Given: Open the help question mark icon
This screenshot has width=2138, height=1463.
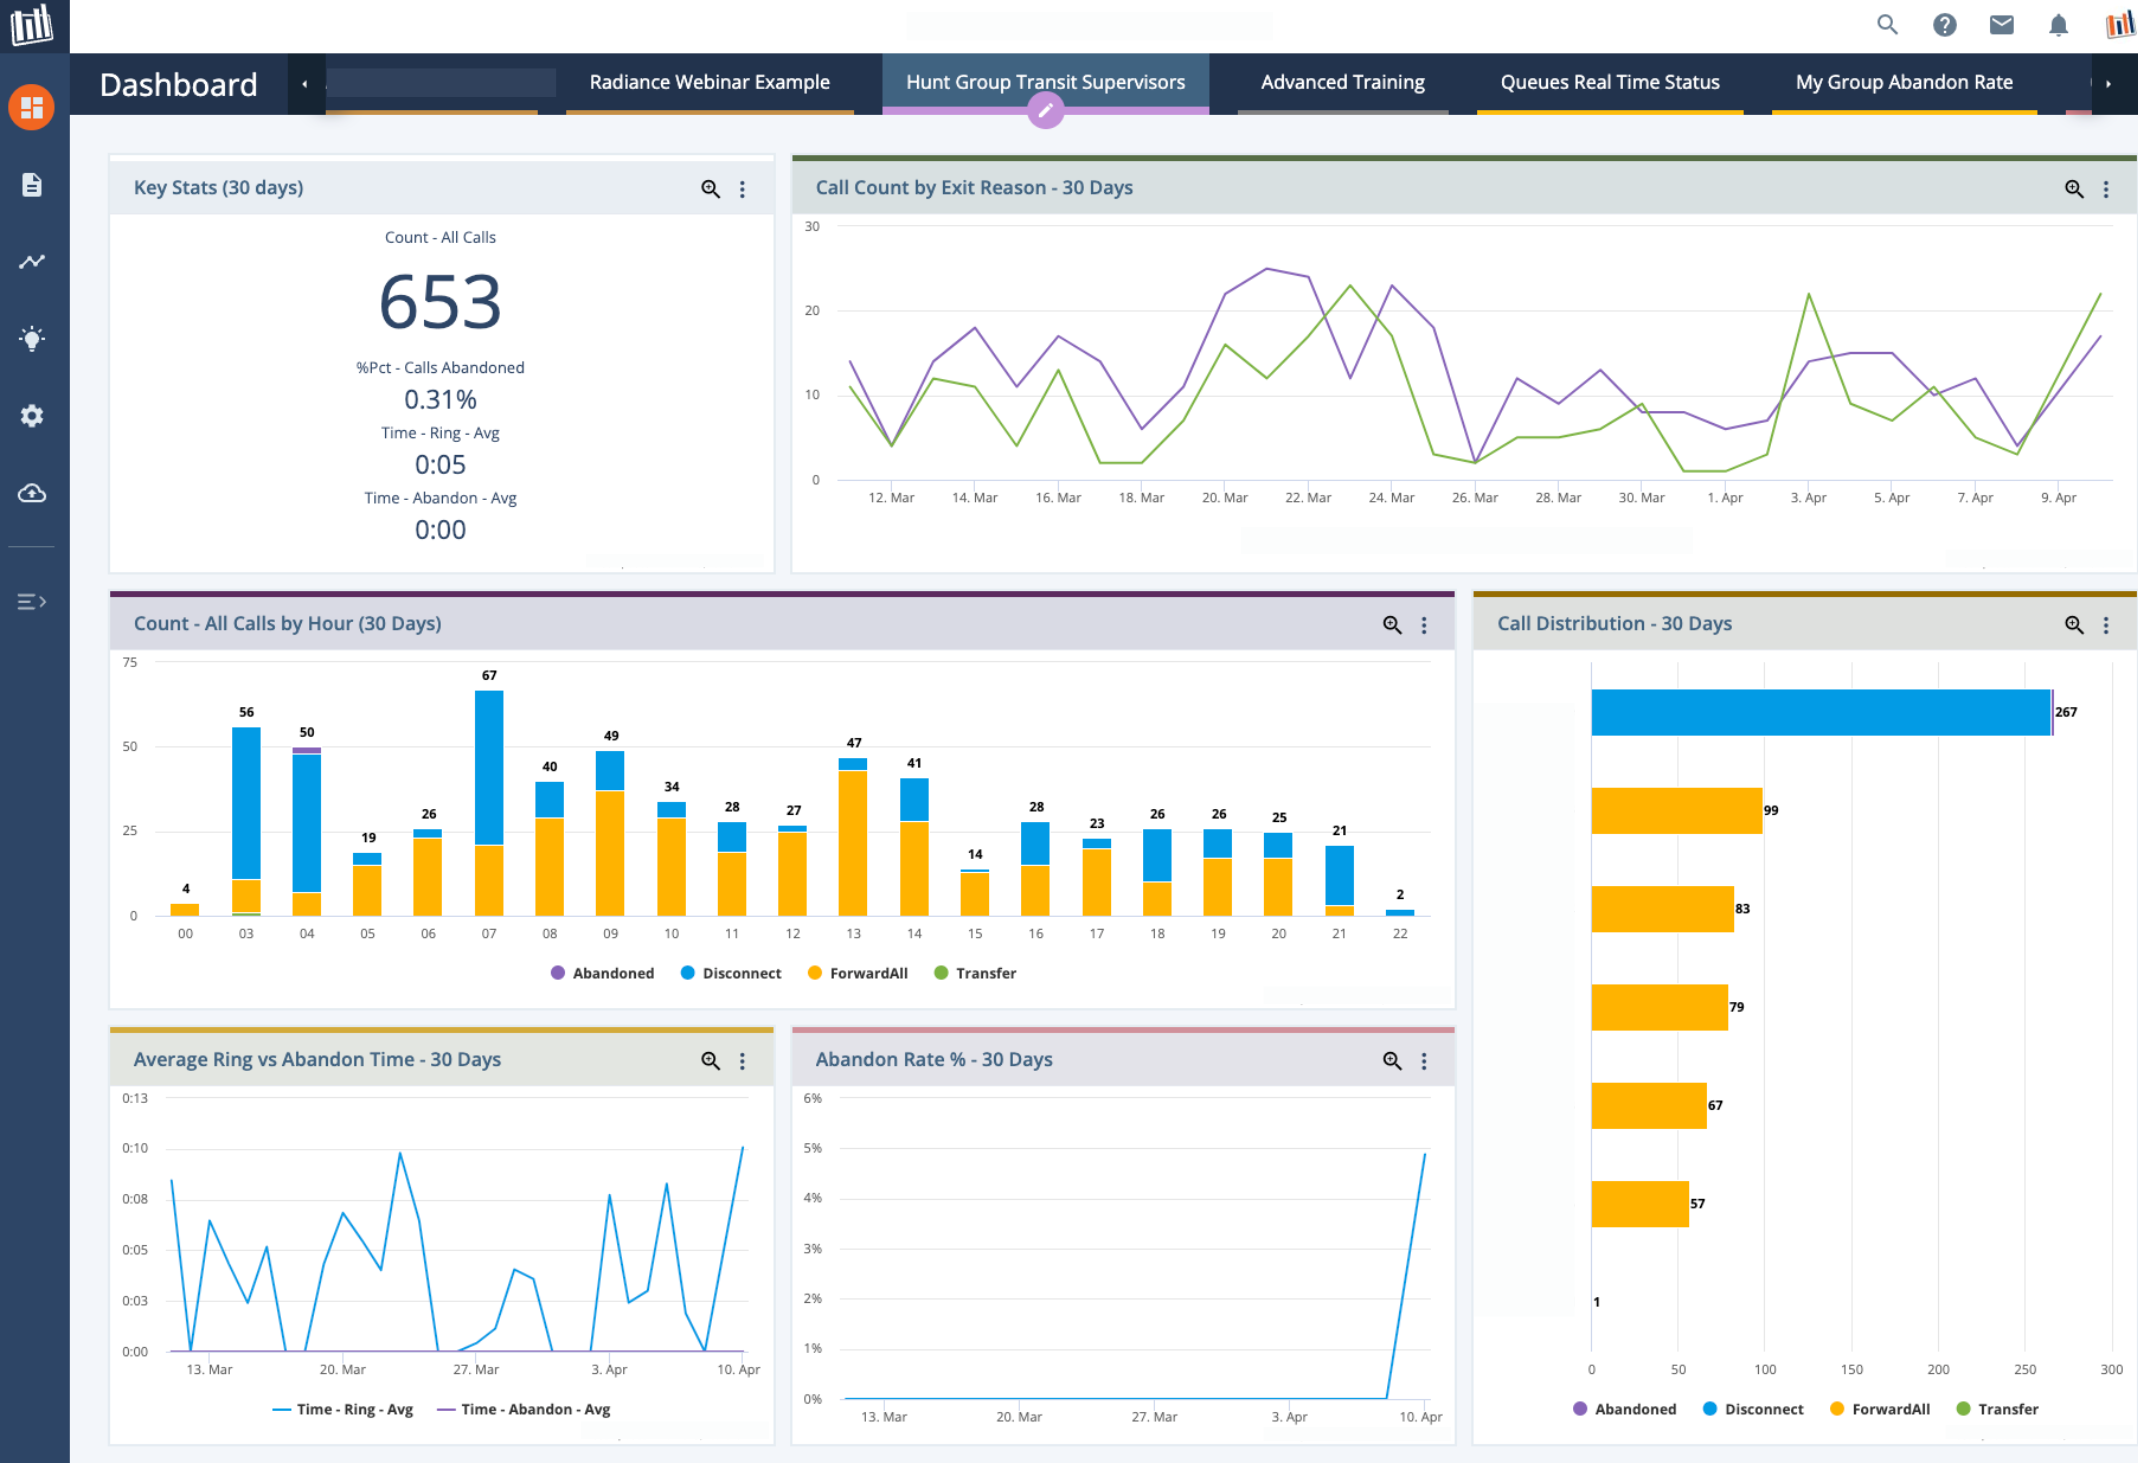Looking at the screenshot, I should [1944, 25].
